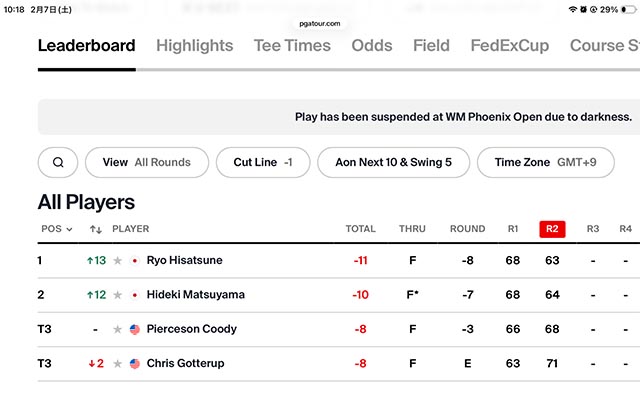Tap the Wi-Fi icon in status bar
This screenshot has width=640, height=400.
573,9
